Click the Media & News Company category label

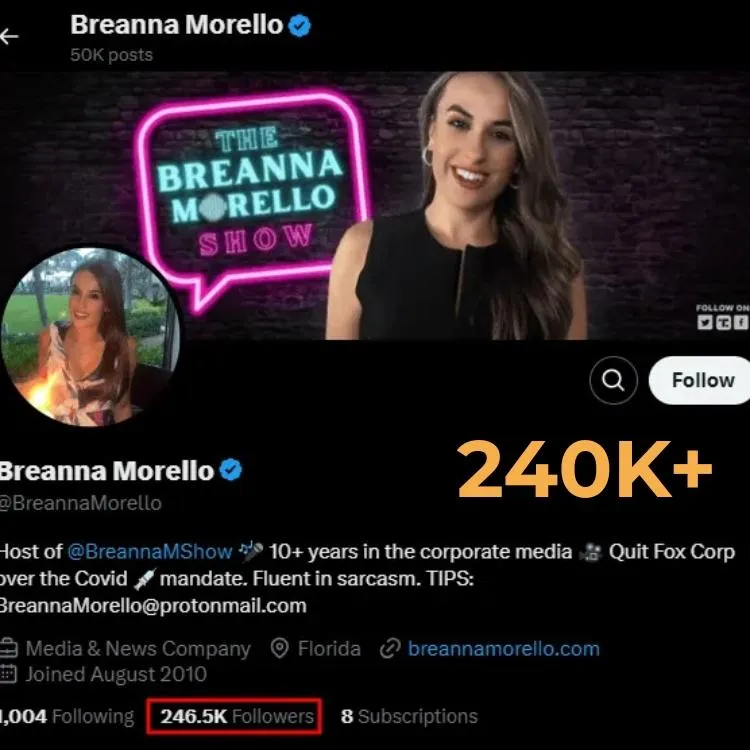tap(138, 649)
